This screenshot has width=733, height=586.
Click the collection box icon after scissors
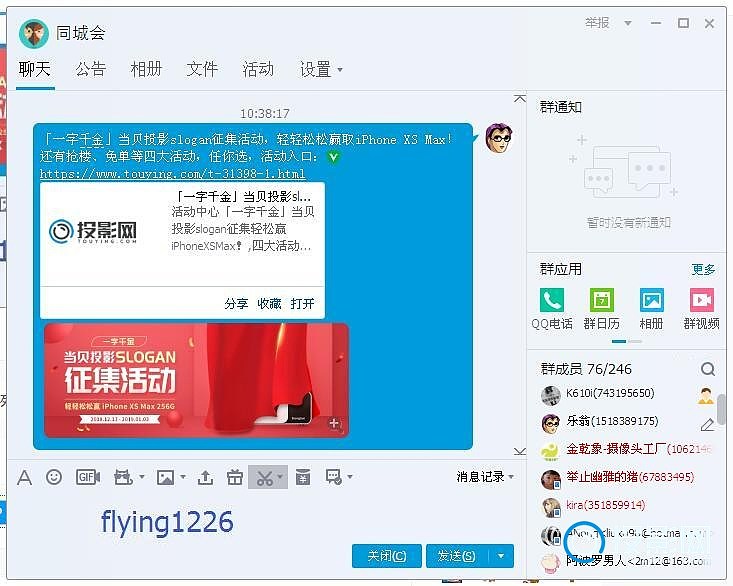coord(303,477)
